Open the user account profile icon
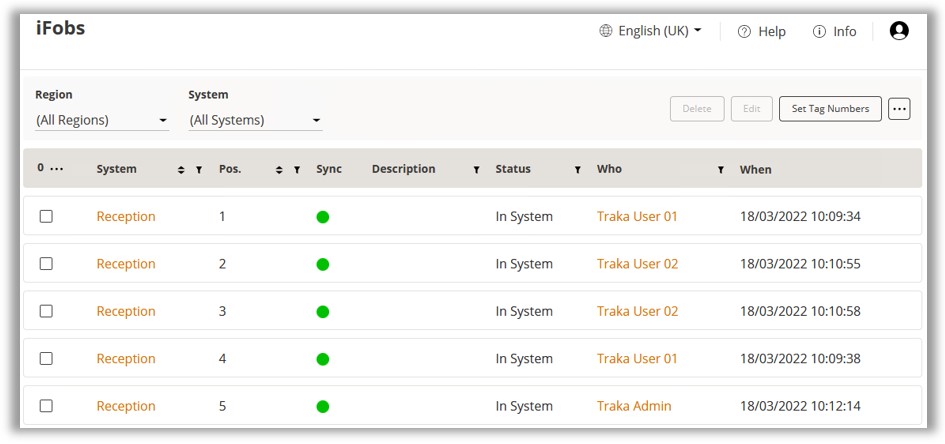Screen dimensions: 945x444 (x=898, y=31)
